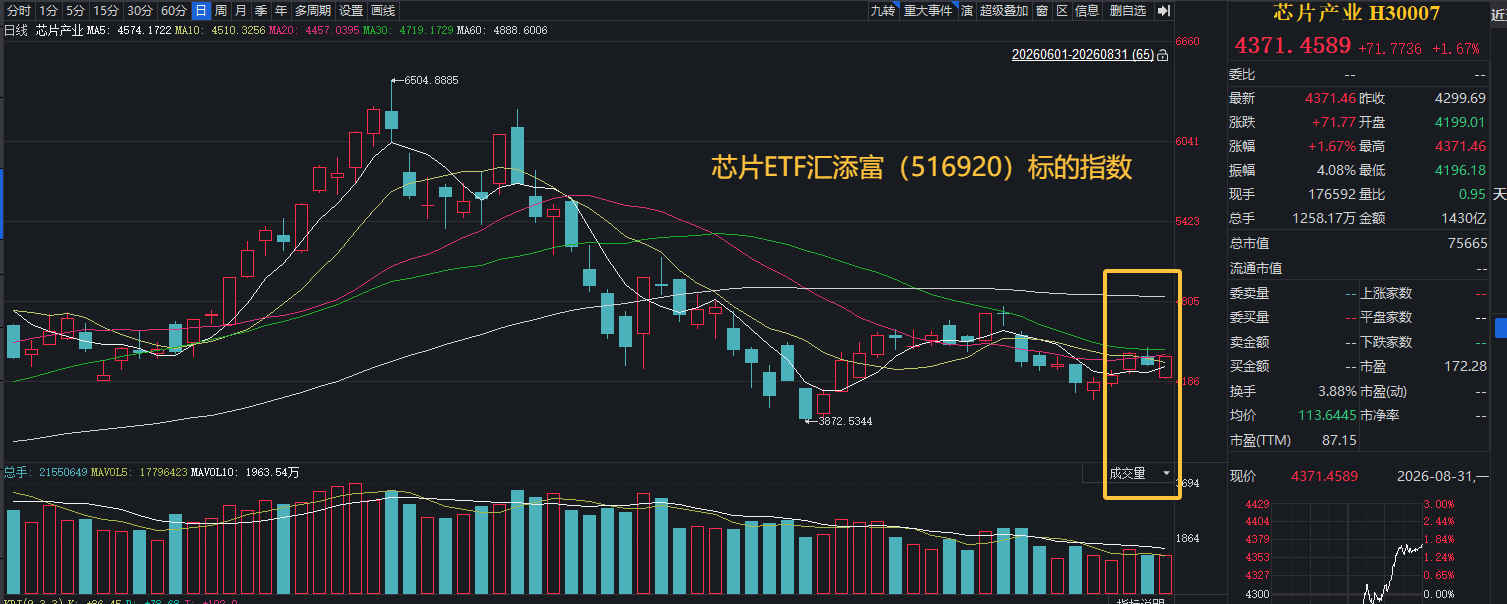Open the 多周期 multi-period view
The width and height of the screenshot is (1507, 604).
[x=313, y=11]
